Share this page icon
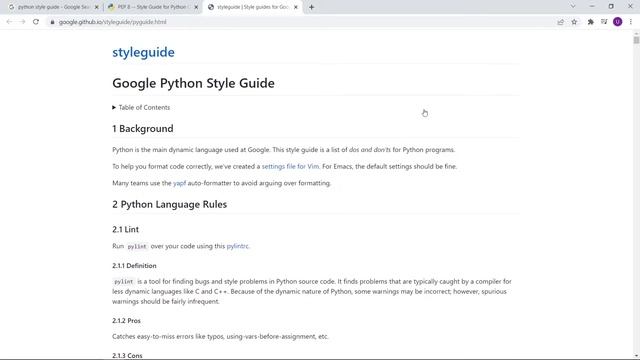The width and height of the screenshot is (640, 360). tap(560, 22)
